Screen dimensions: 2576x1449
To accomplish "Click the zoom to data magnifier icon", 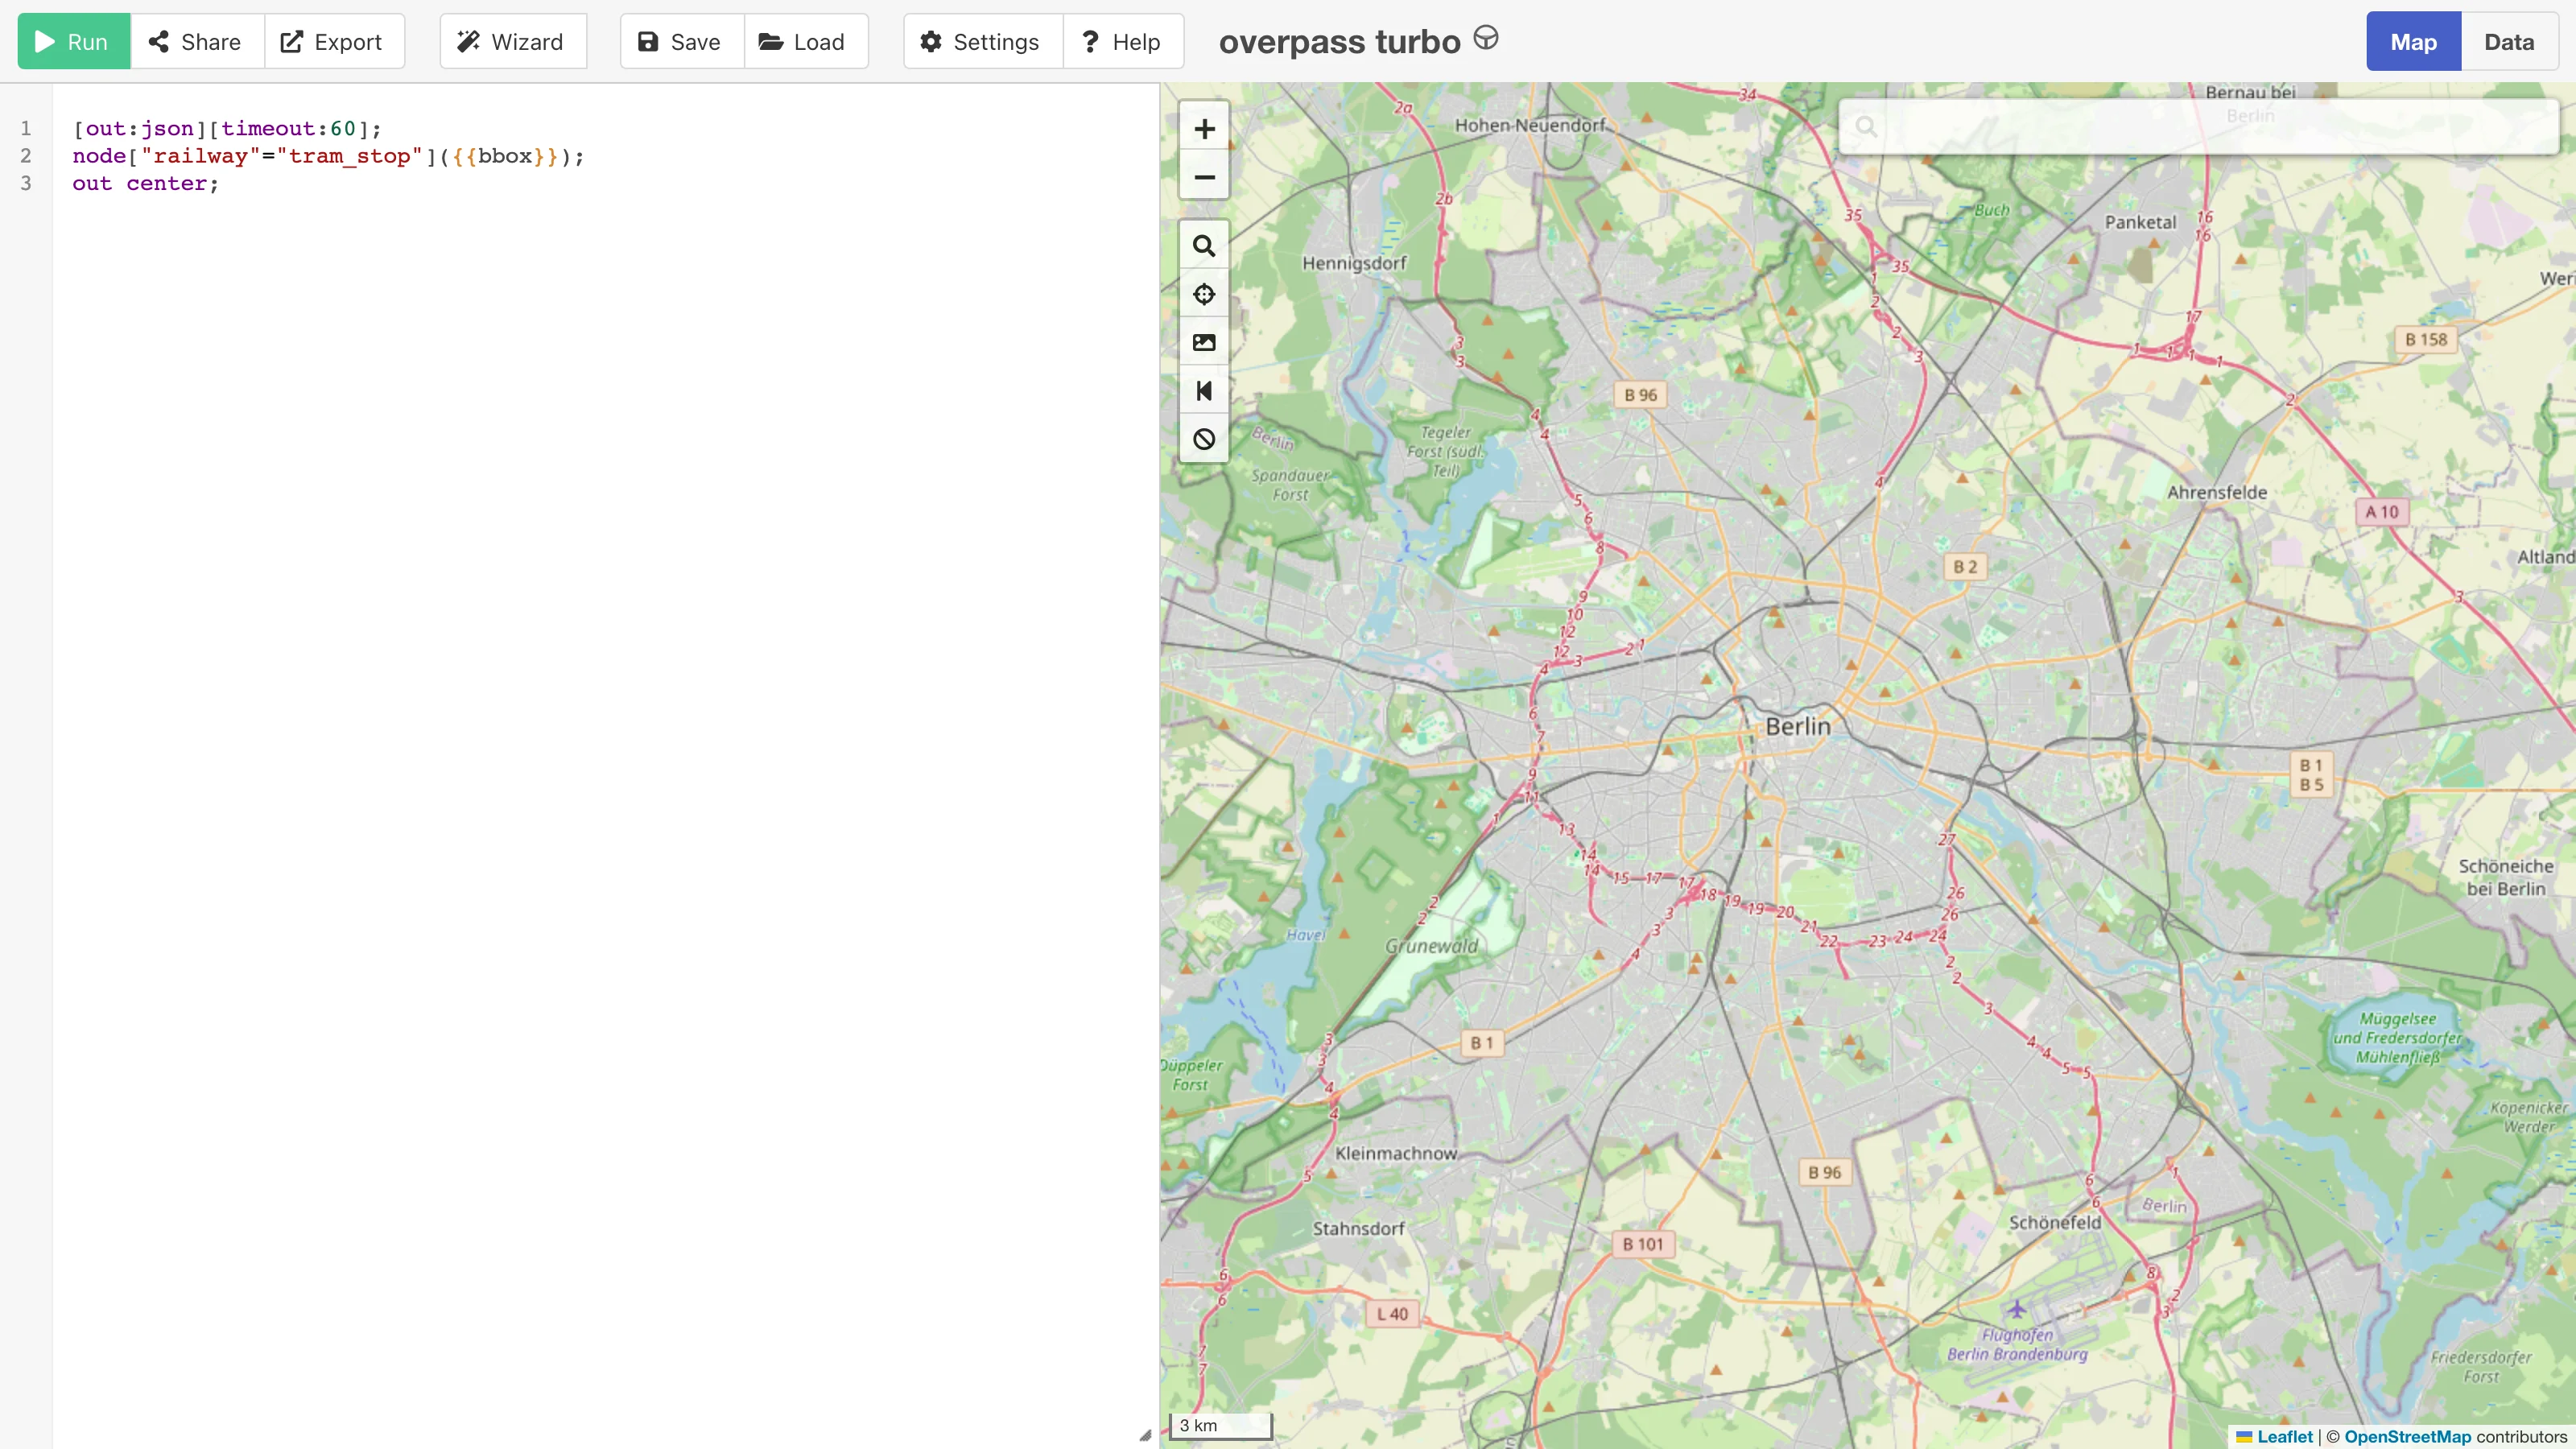I will [1204, 246].
